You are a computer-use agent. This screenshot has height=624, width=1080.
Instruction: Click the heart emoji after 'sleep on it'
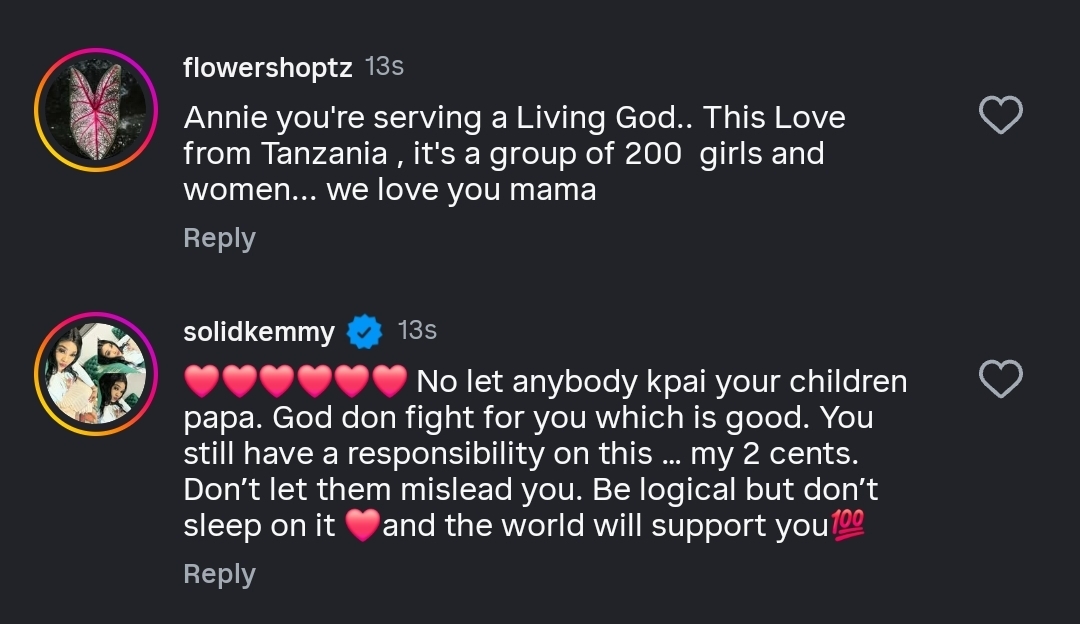pyautogui.click(x=361, y=526)
